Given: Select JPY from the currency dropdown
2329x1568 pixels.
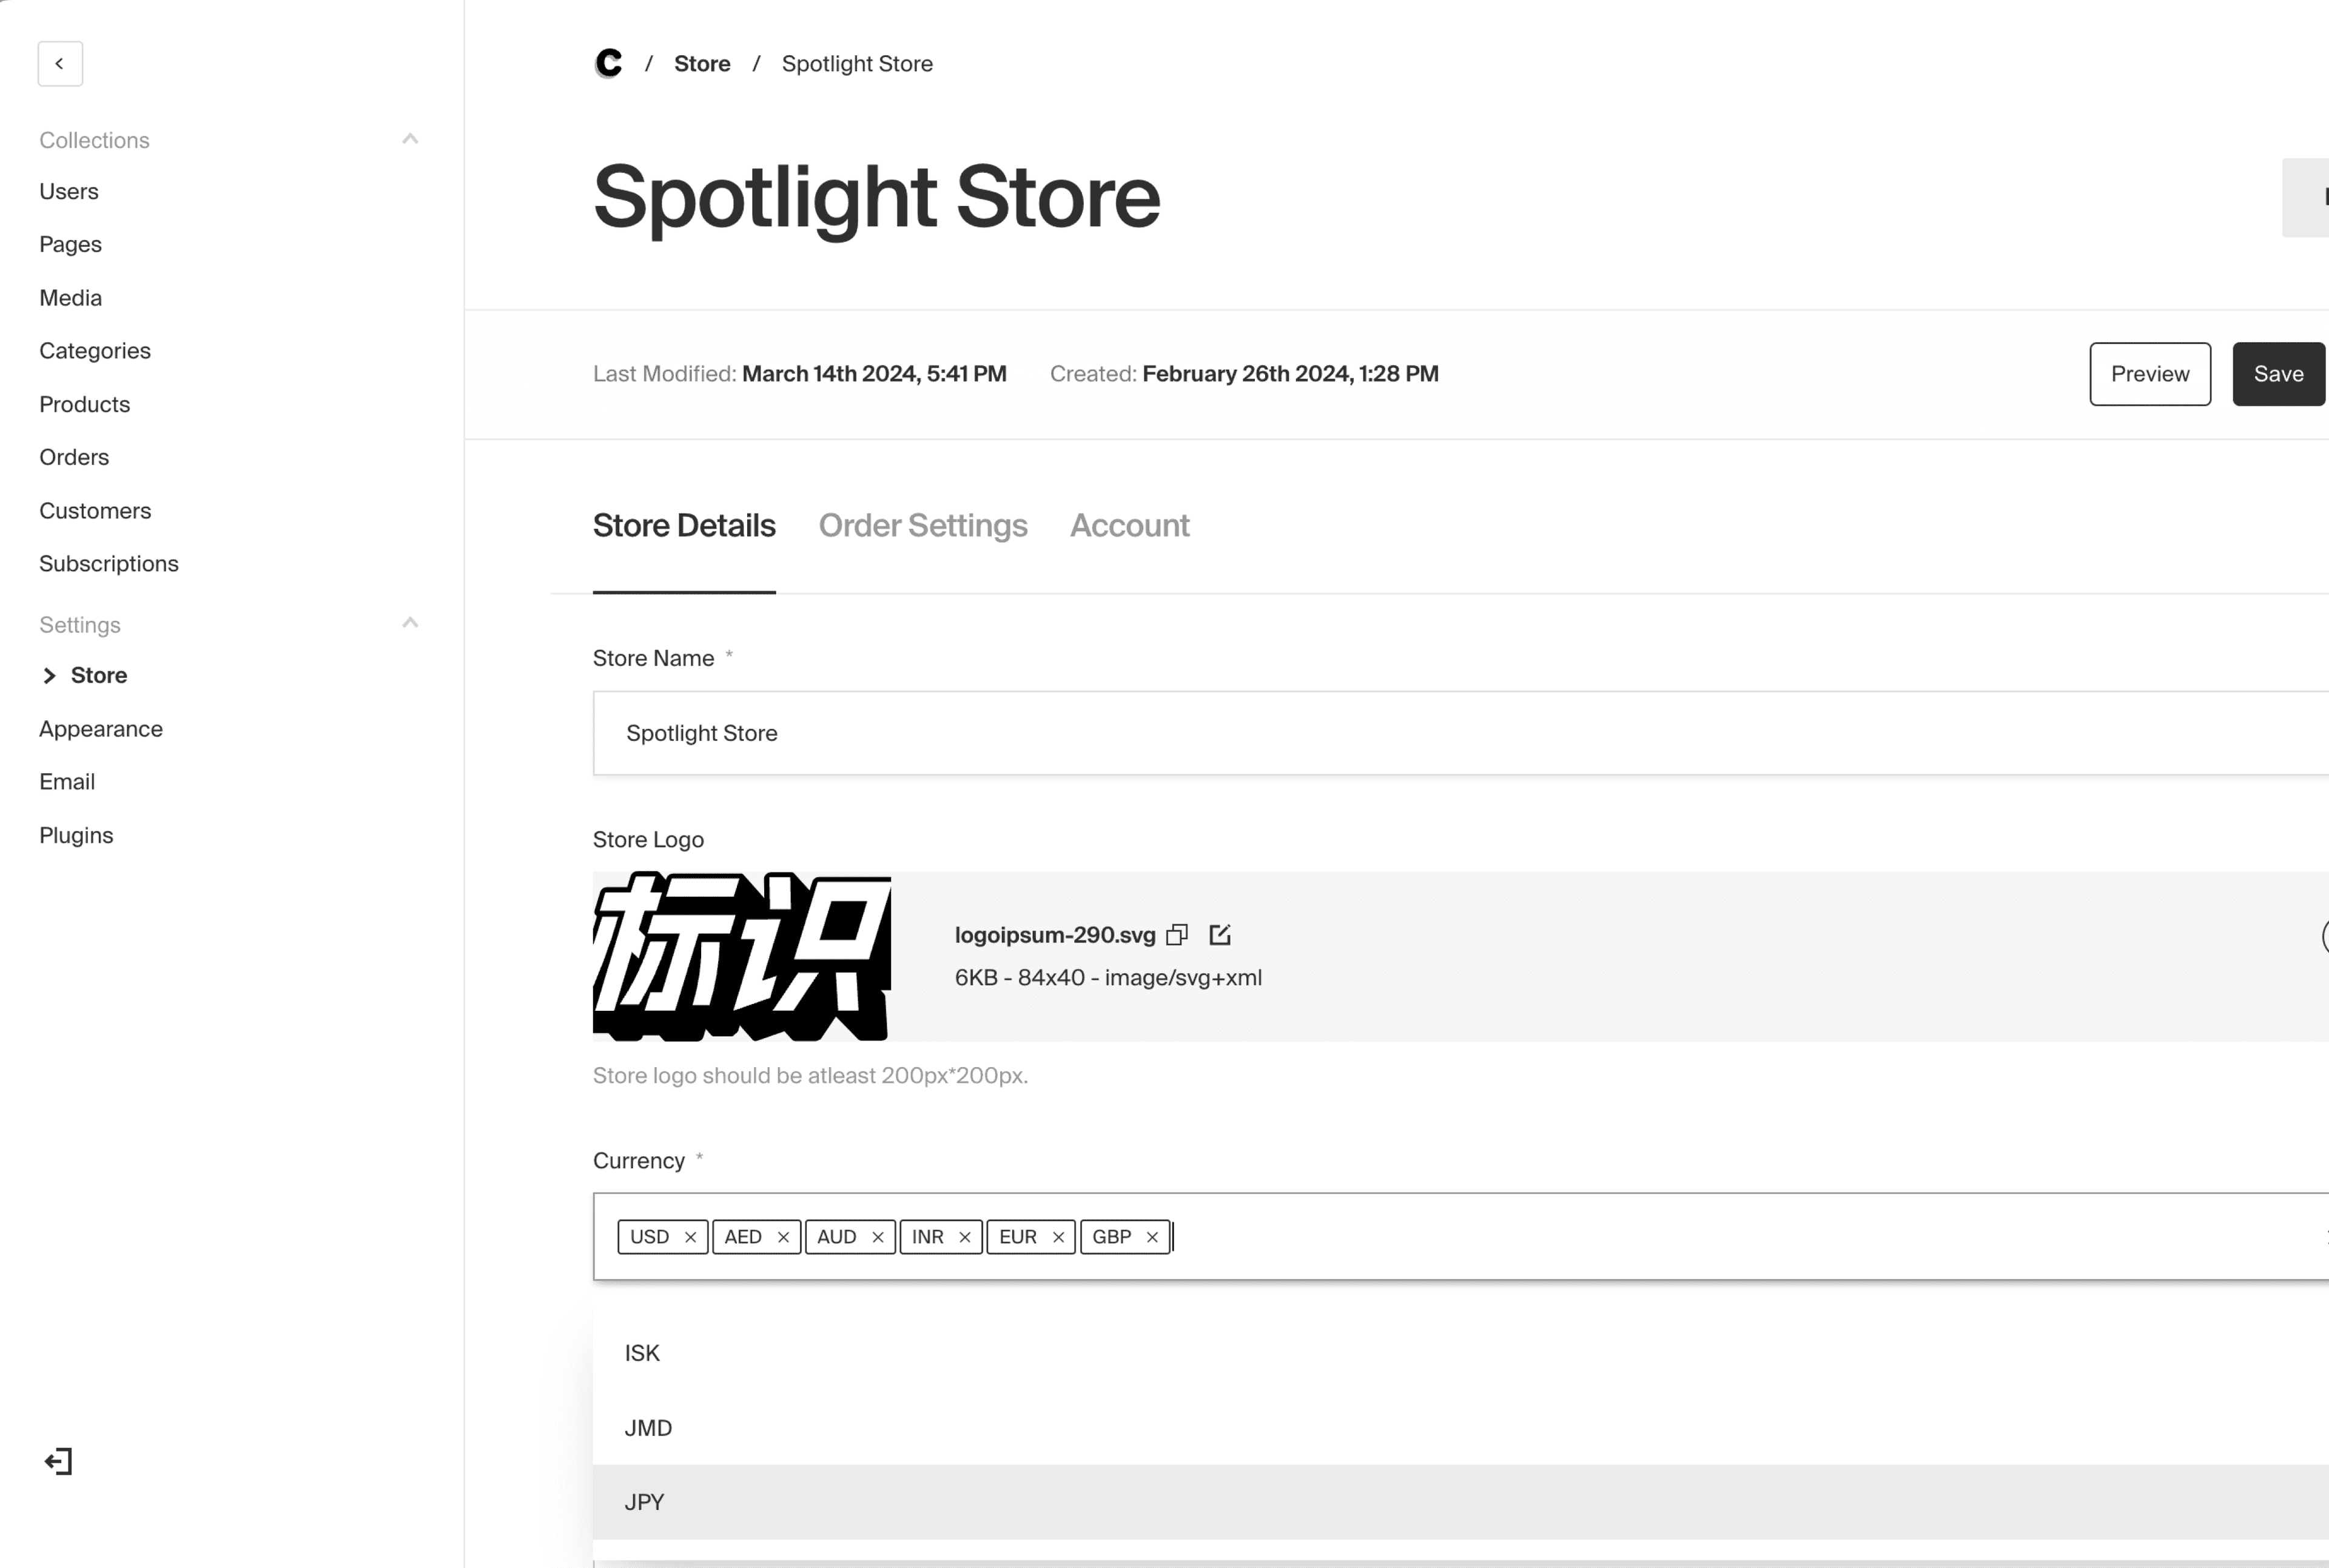Looking at the screenshot, I should point(644,1502).
